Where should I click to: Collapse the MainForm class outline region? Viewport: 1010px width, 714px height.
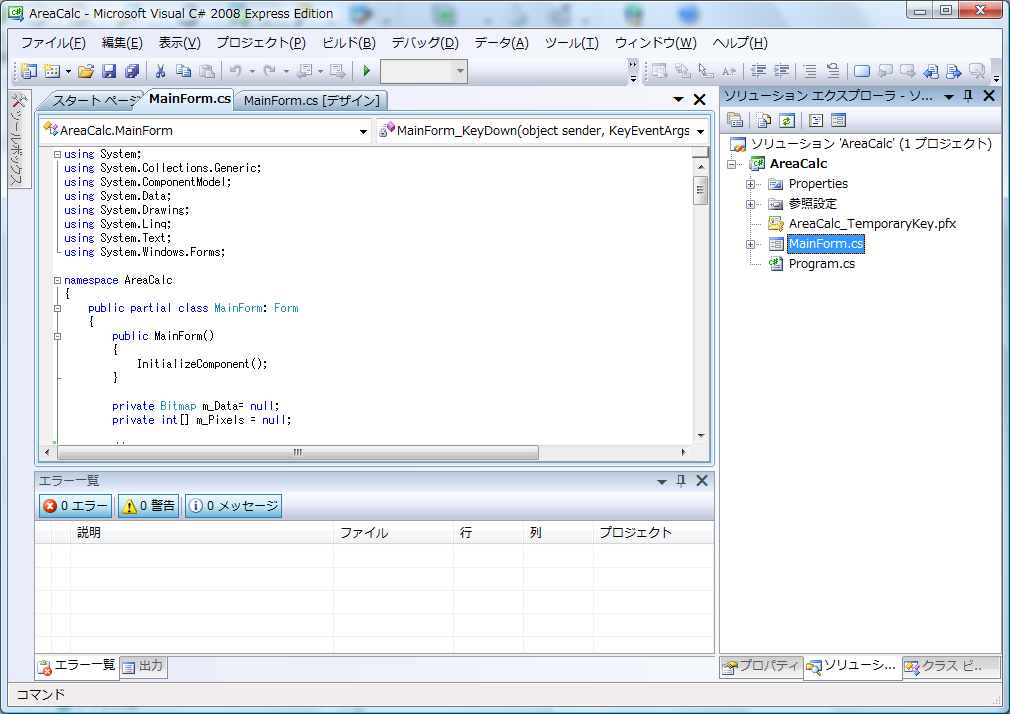coord(57,308)
